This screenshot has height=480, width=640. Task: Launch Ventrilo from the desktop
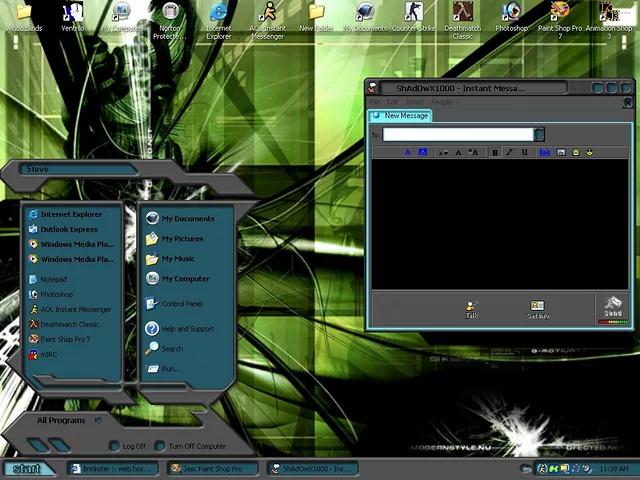[73, 18]
